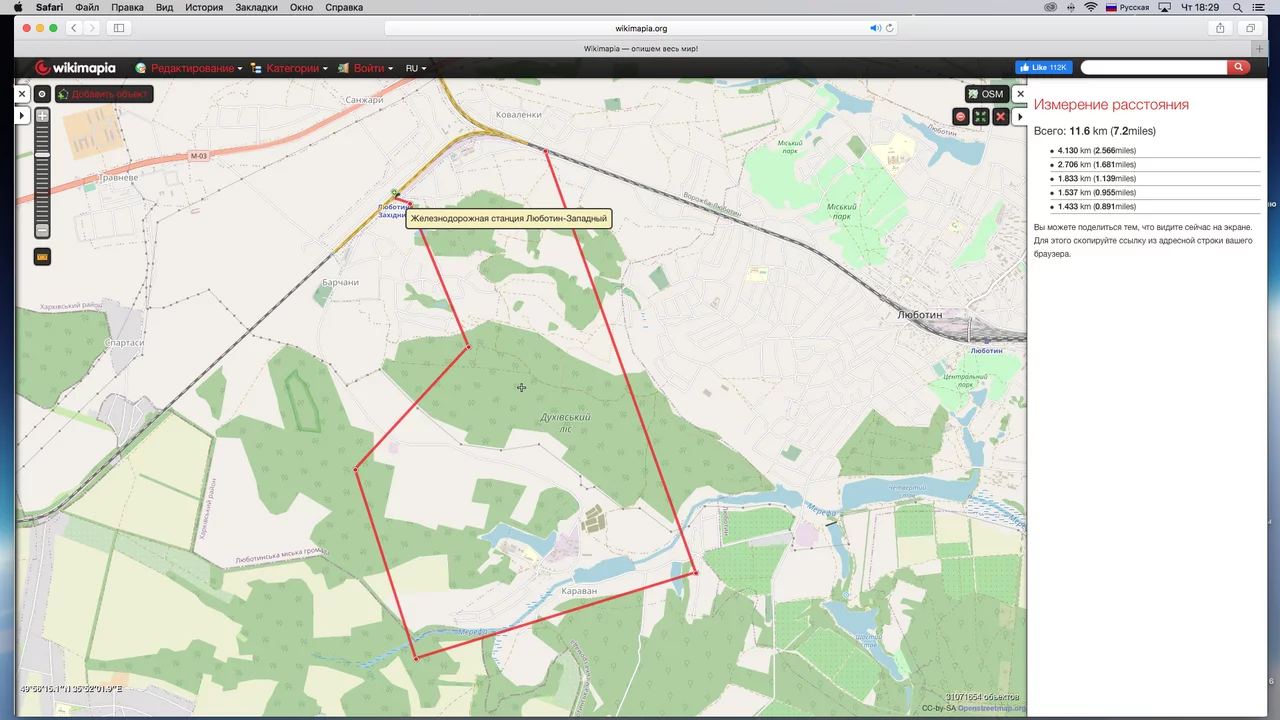
Task: Click the Всего 11.6 km total text
Action: pyautogui.click(x=1095, y=131)
